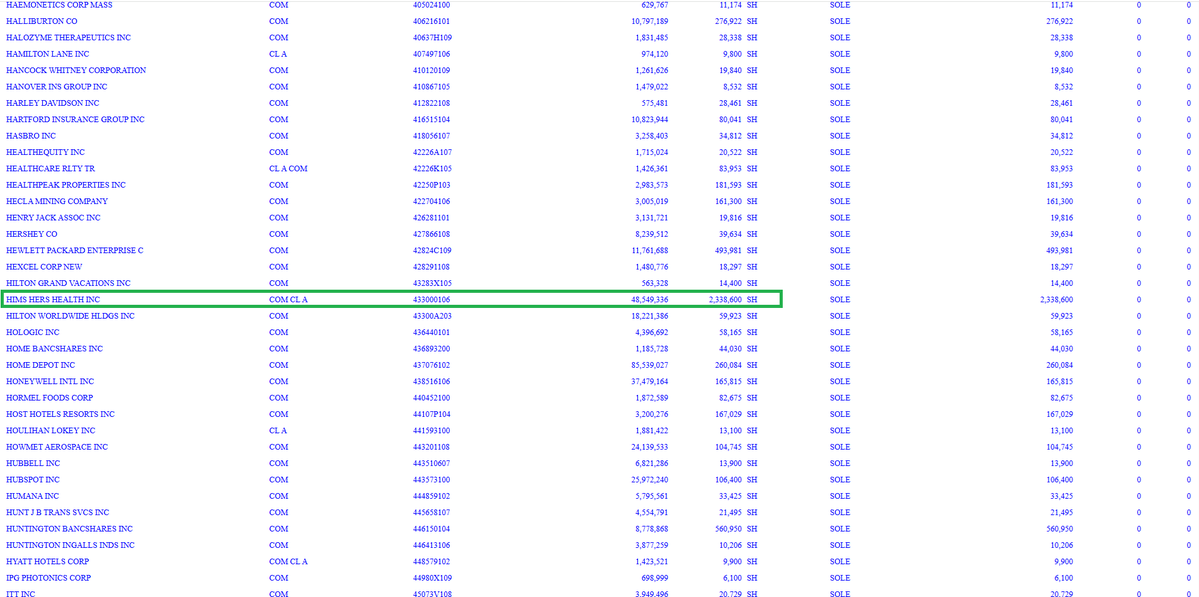Select HERSHEY CO issuer name
The height and width of the screenshot is (597, 1199).
pos(31,235)
